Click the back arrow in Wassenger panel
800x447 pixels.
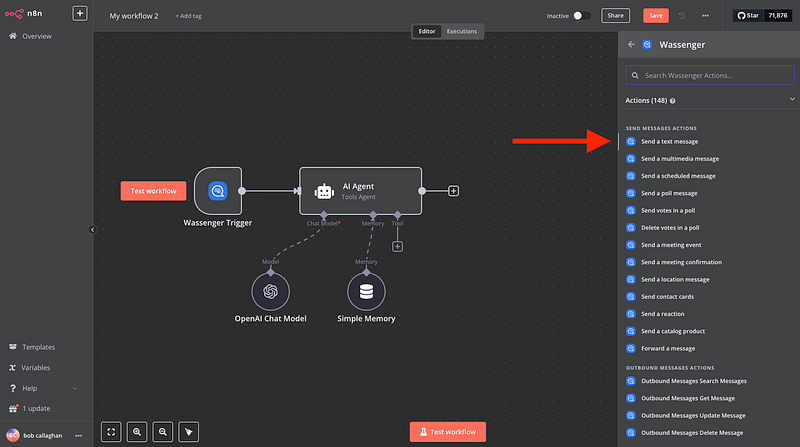tap(631, 45)
